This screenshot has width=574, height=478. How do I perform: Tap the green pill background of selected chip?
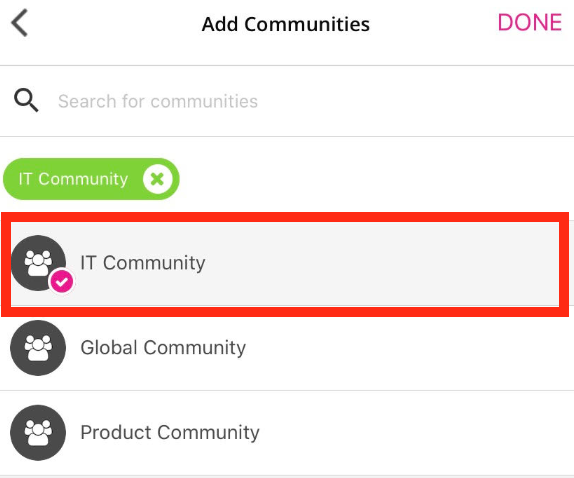click(91, 179)
